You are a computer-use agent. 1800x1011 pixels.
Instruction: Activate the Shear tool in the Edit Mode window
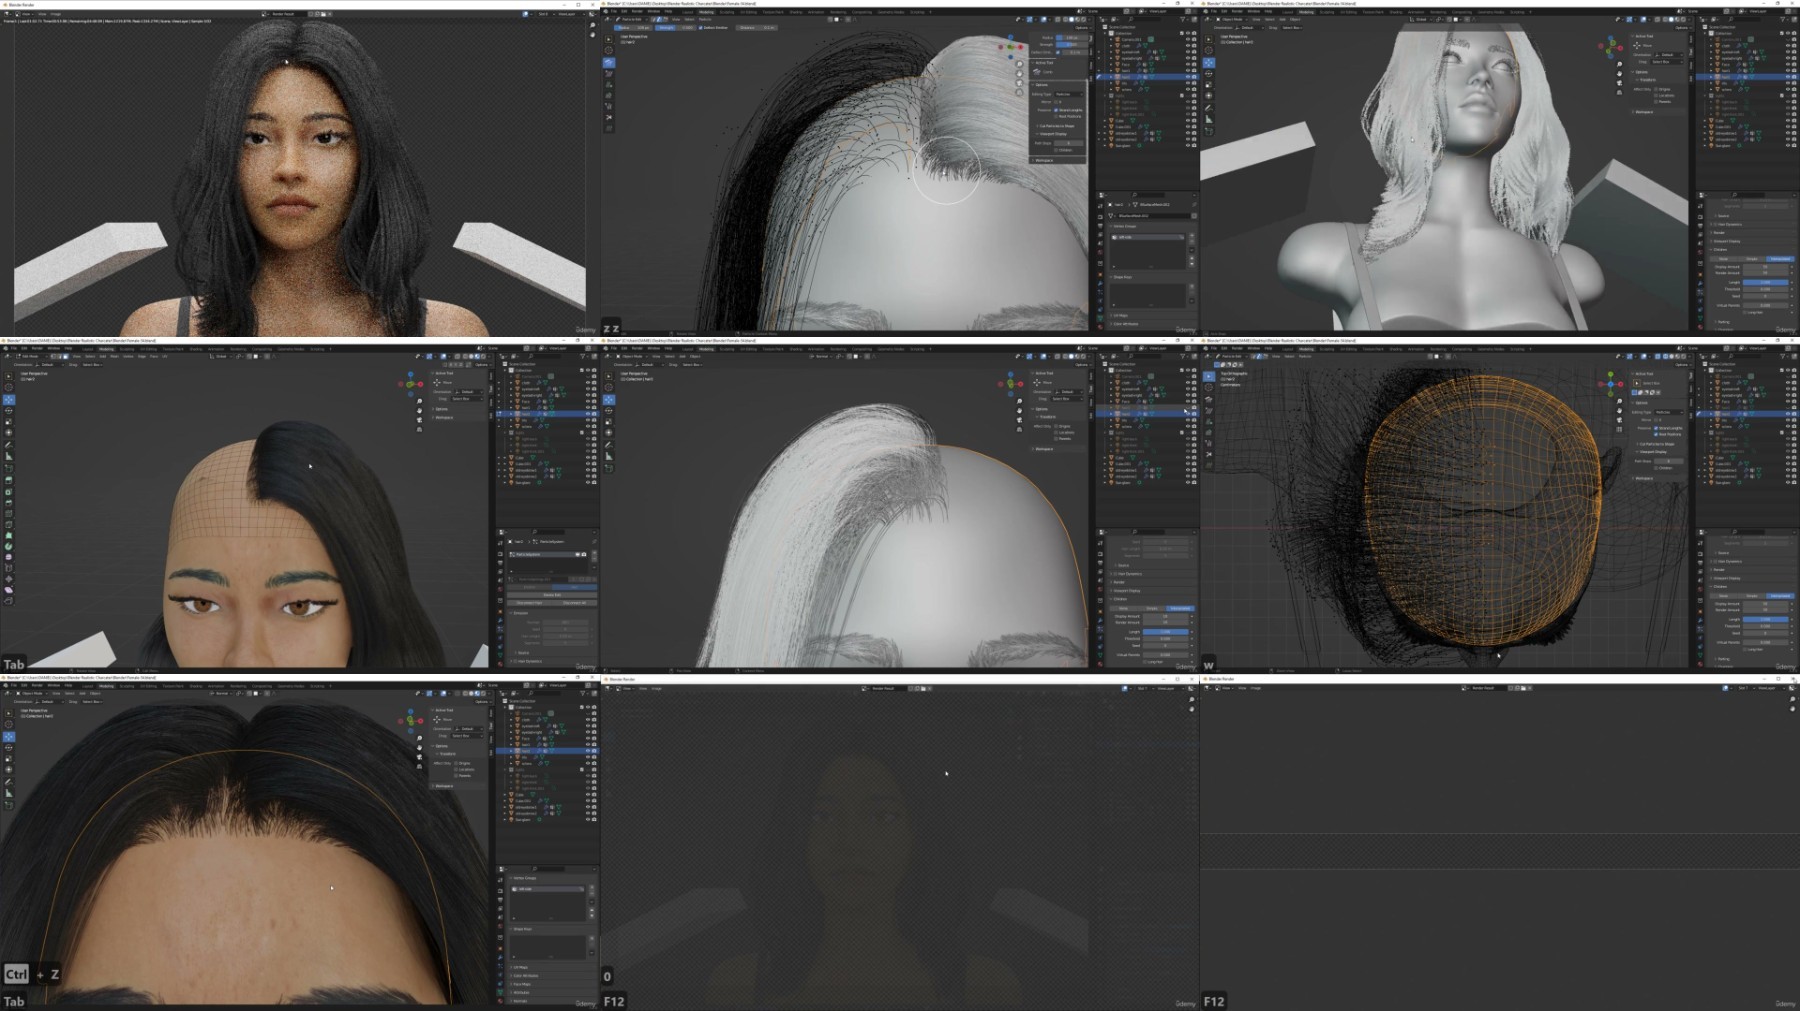[9, 590]
